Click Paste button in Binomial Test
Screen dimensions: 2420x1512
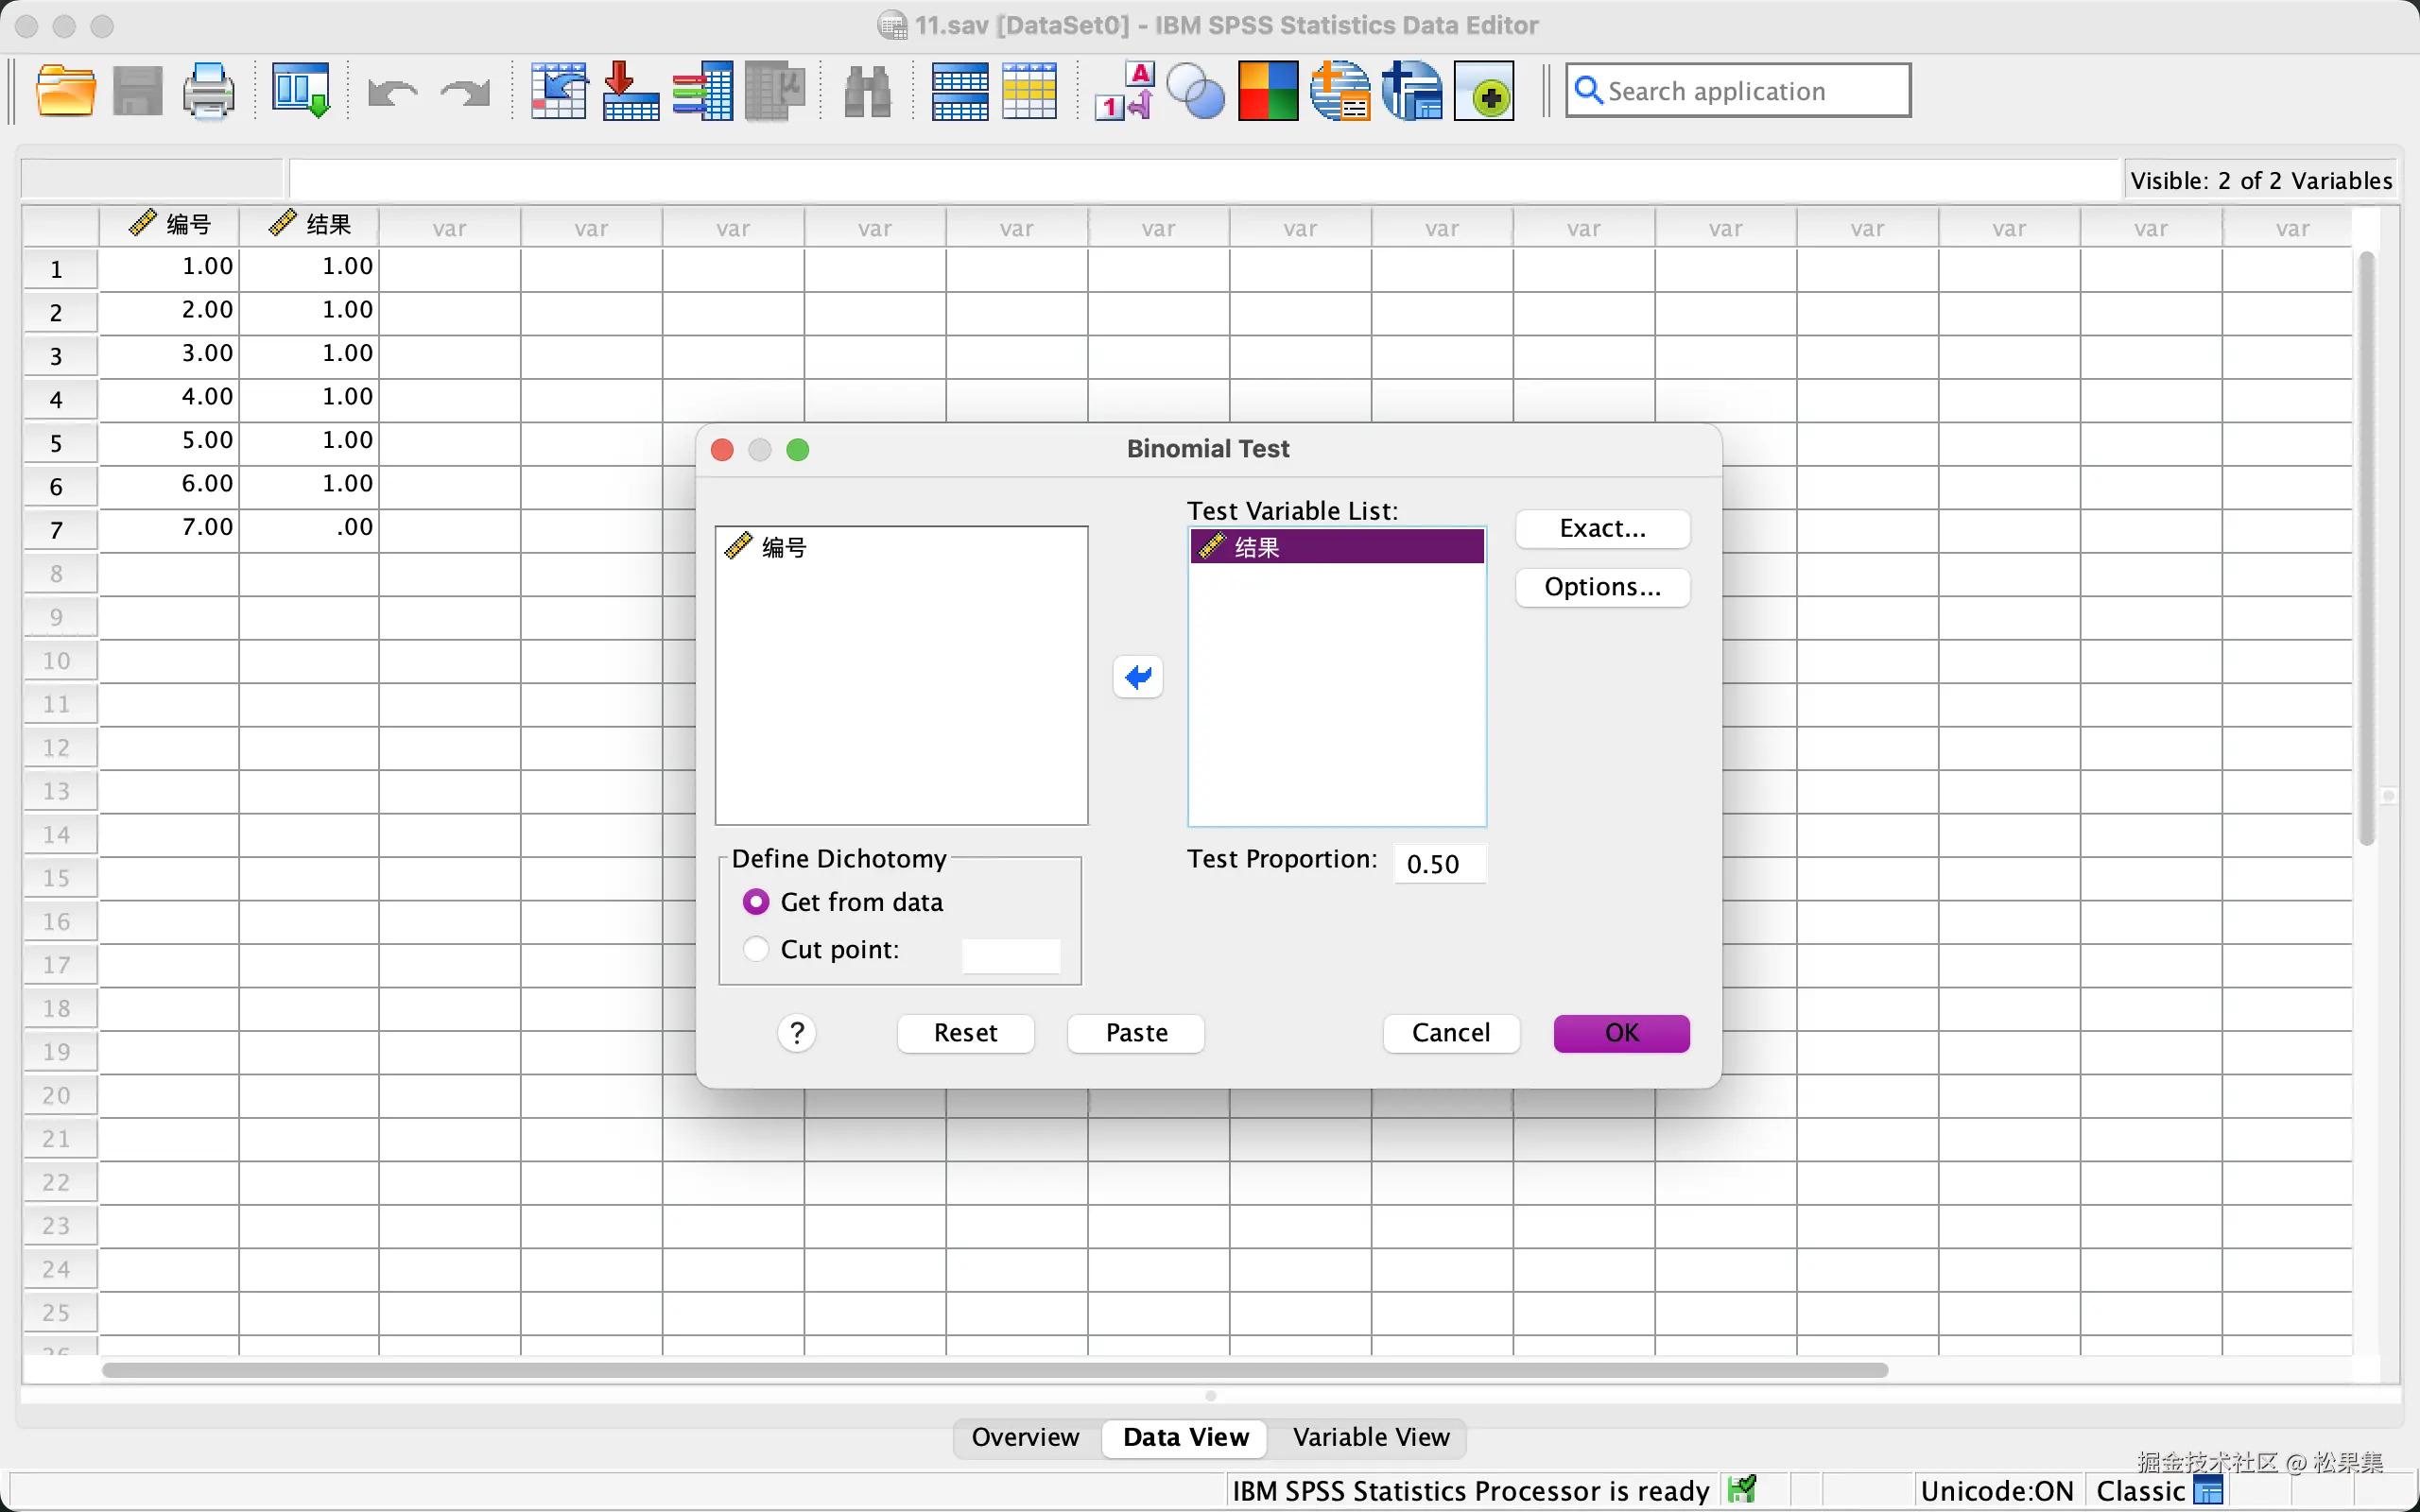click(x=1136, y=1033)
